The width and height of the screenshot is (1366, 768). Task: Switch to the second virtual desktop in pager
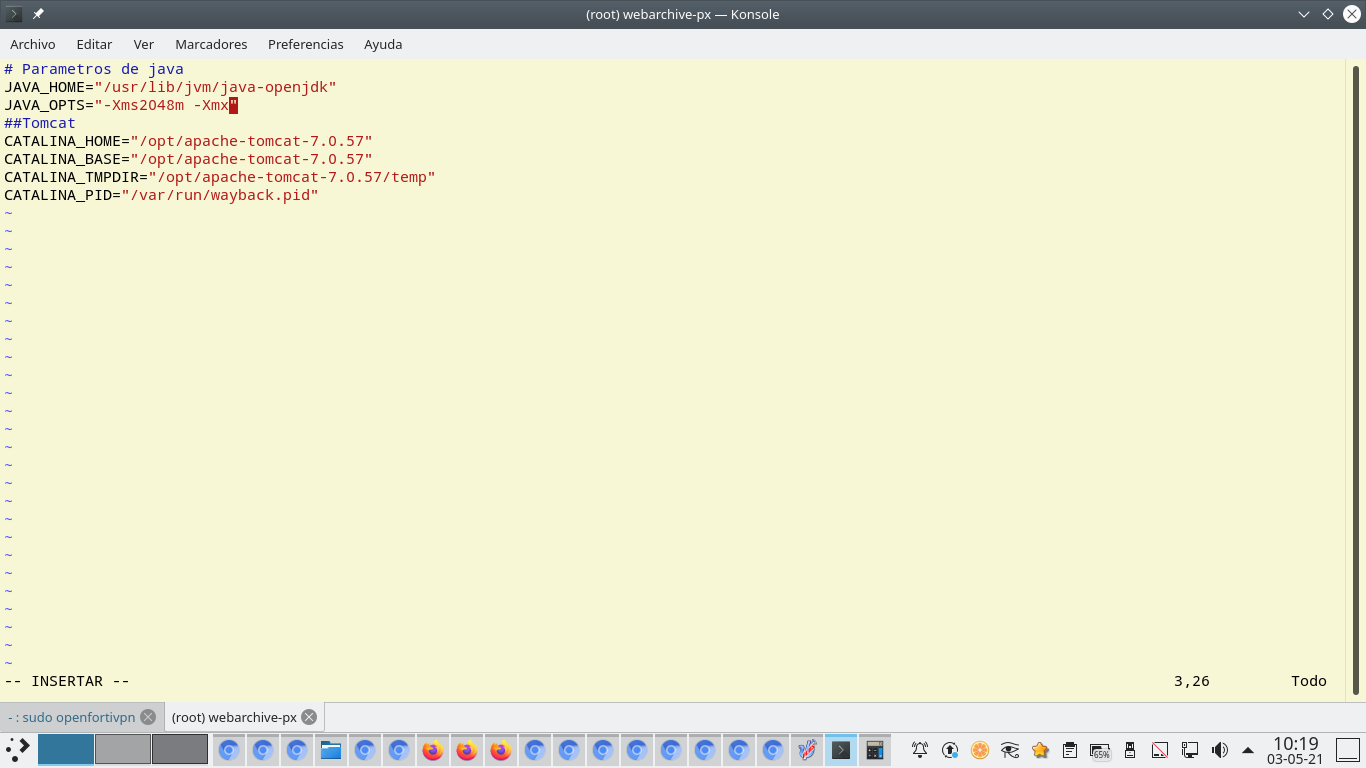pos(123,749)
